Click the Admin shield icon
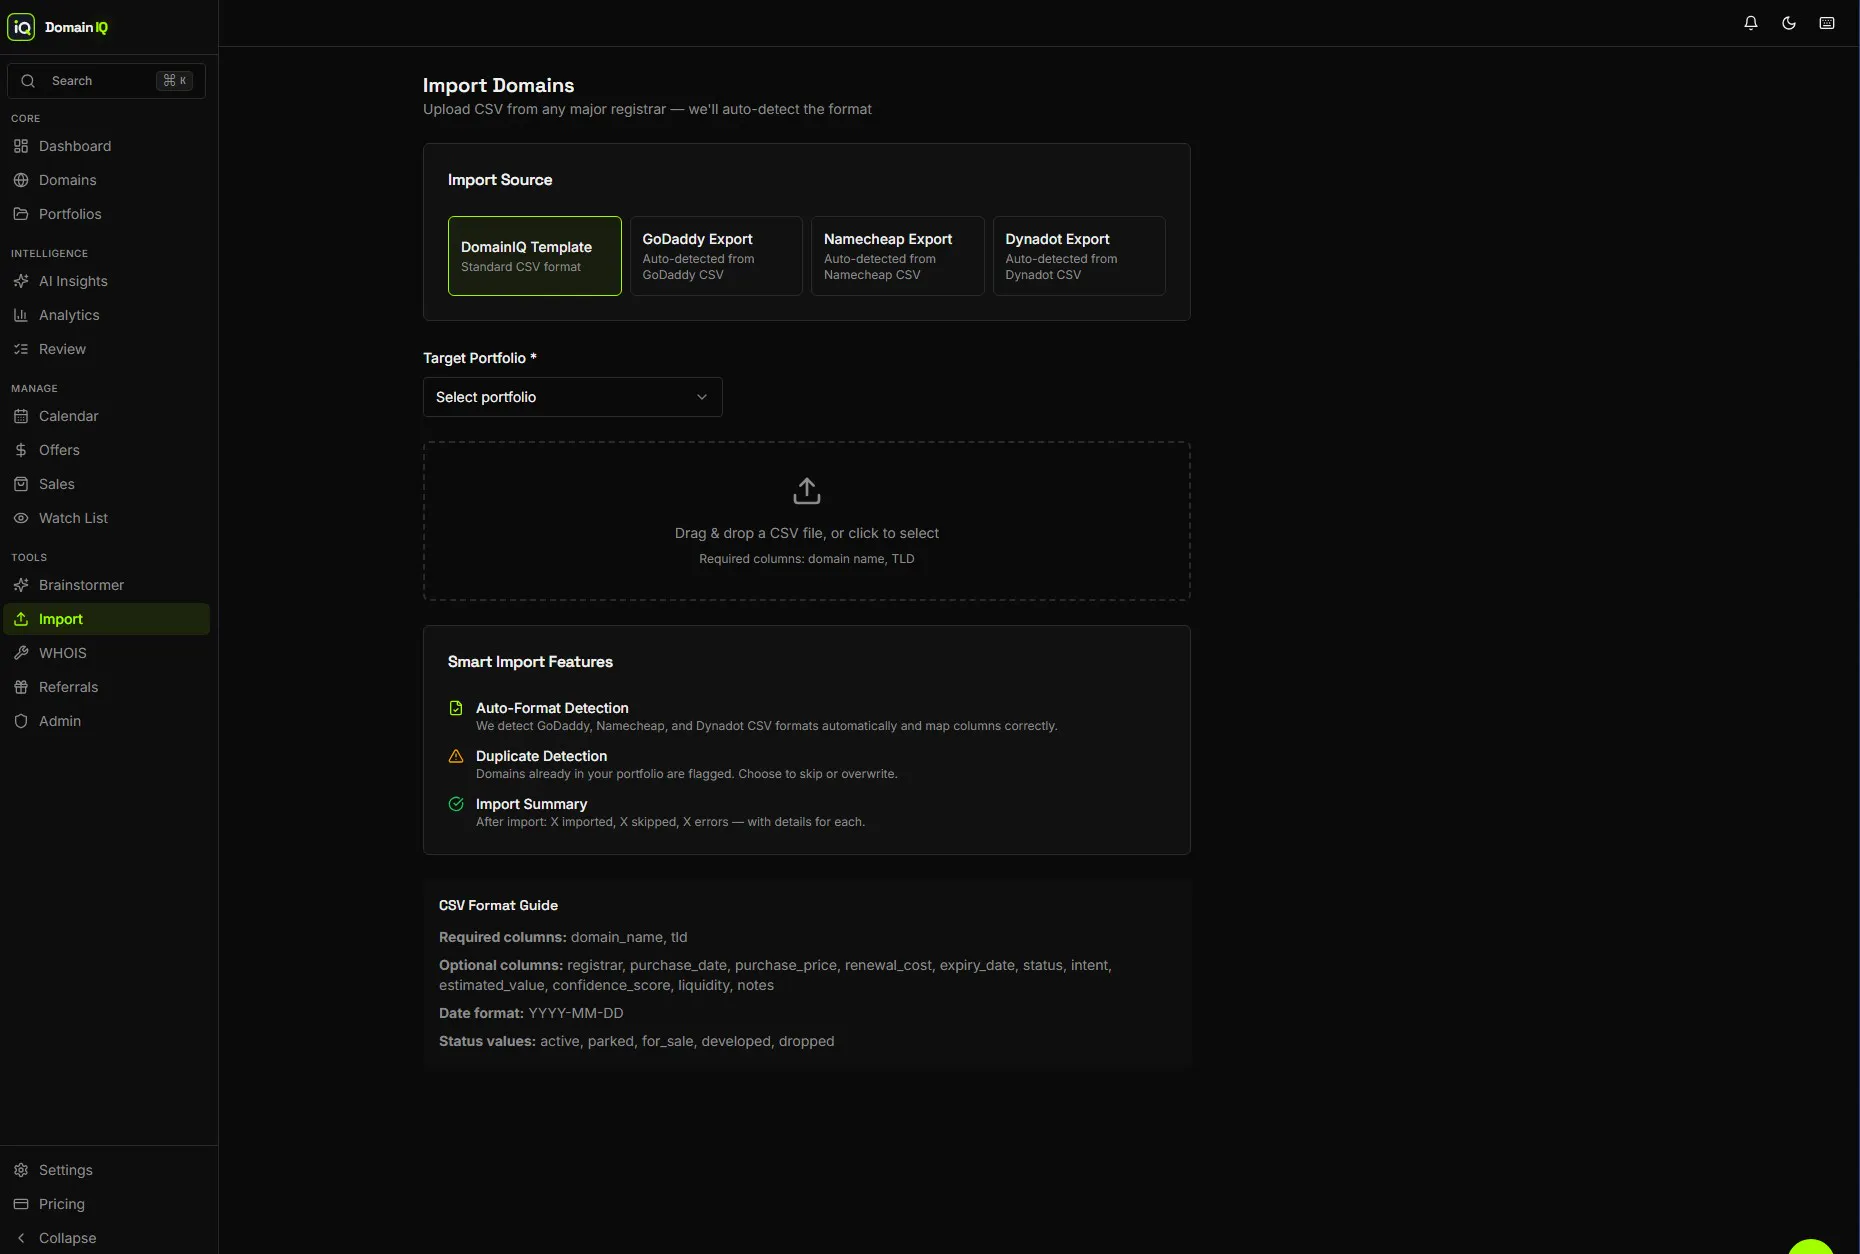1860x1254 pixels. point(21,721)
